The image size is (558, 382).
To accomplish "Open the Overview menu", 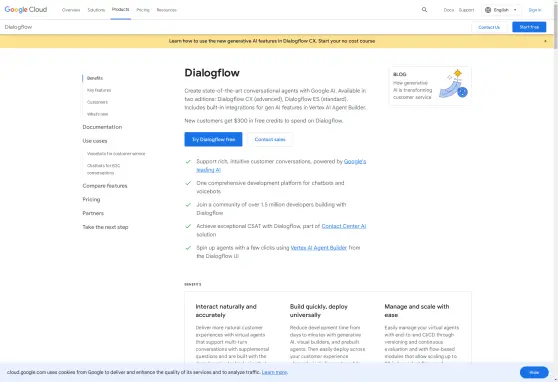I will (x=71, y=10).
